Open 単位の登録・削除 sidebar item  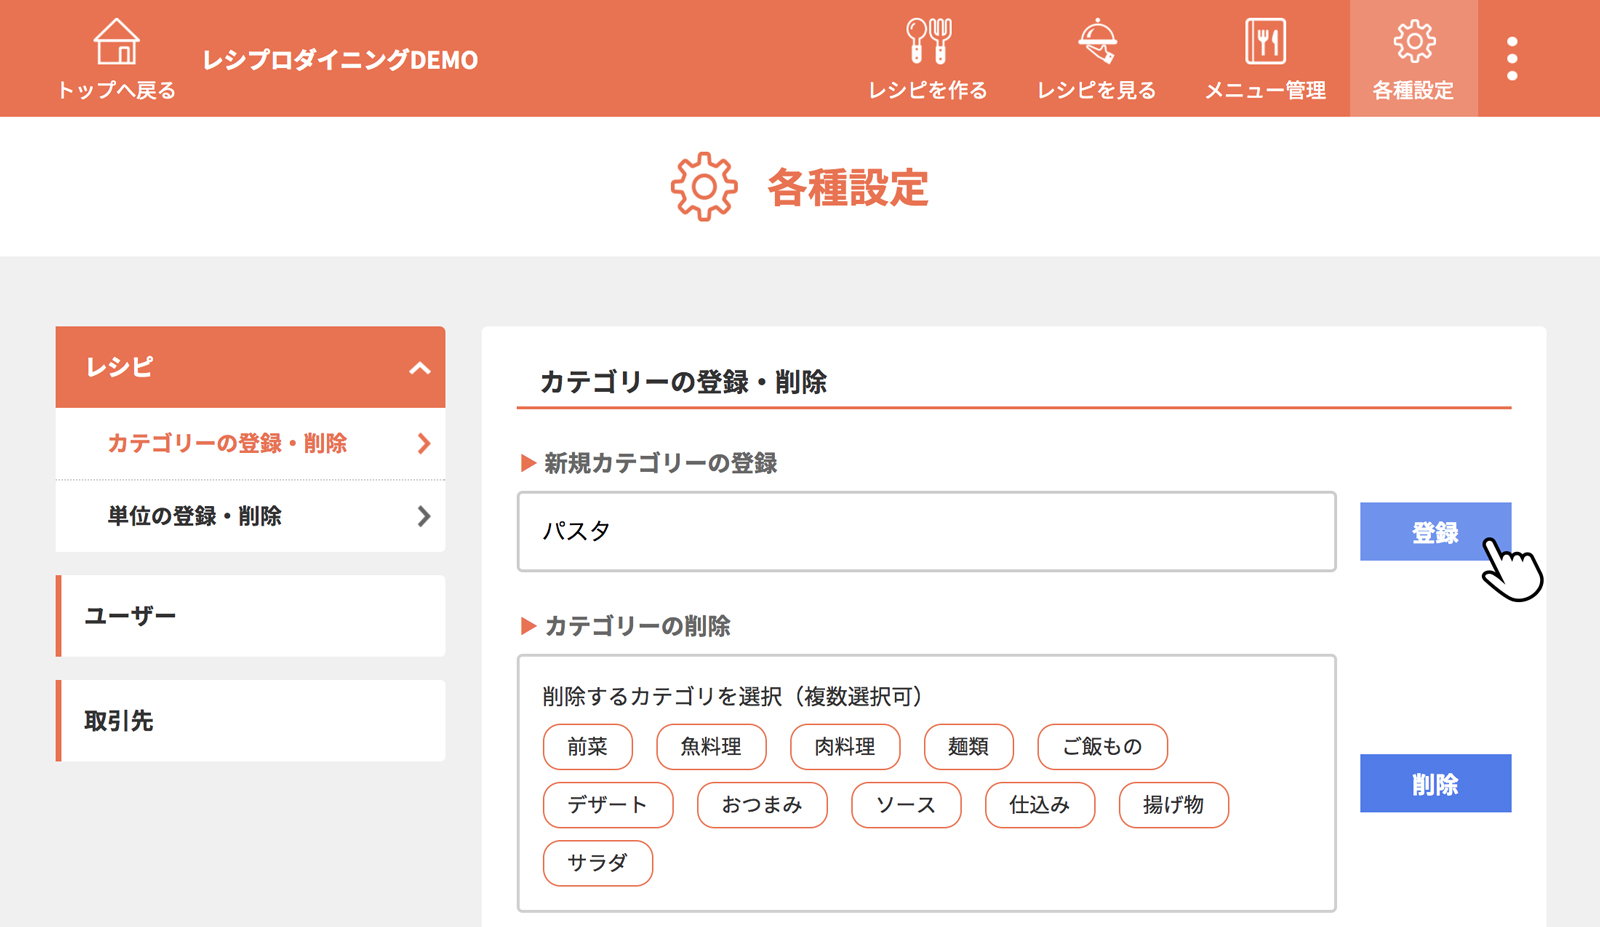[250, 516]
